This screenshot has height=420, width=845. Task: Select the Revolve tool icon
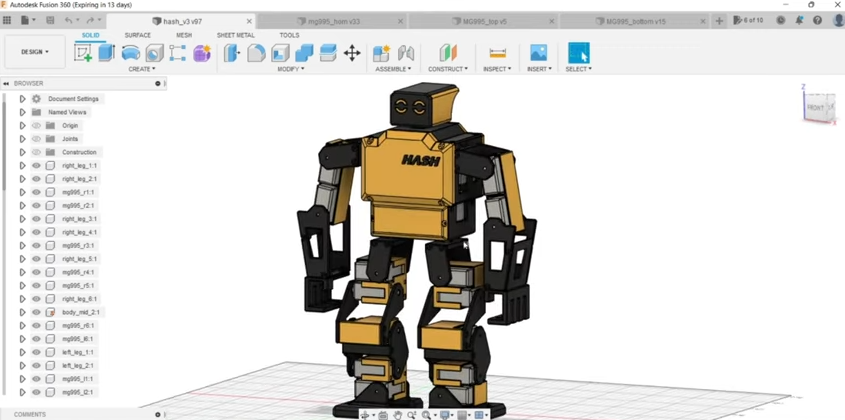click(130, 53)
